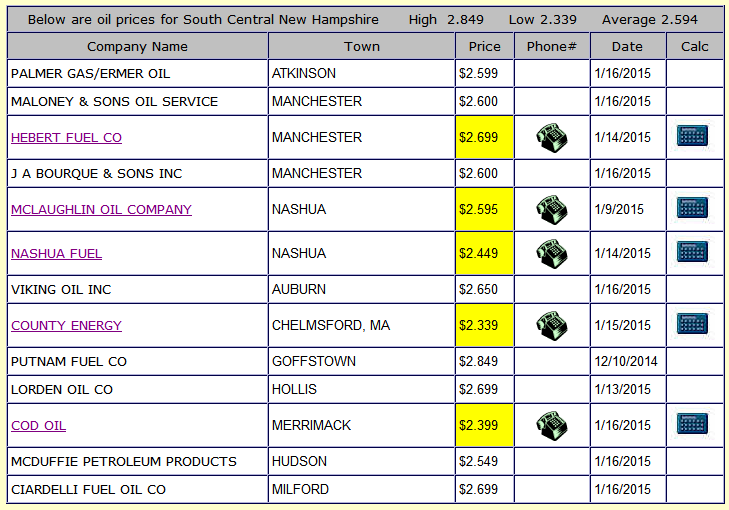Click the $2.650 Viking Oil price
Image resolution: width=729 pixels, height=510 pixels.
point(478,289)
